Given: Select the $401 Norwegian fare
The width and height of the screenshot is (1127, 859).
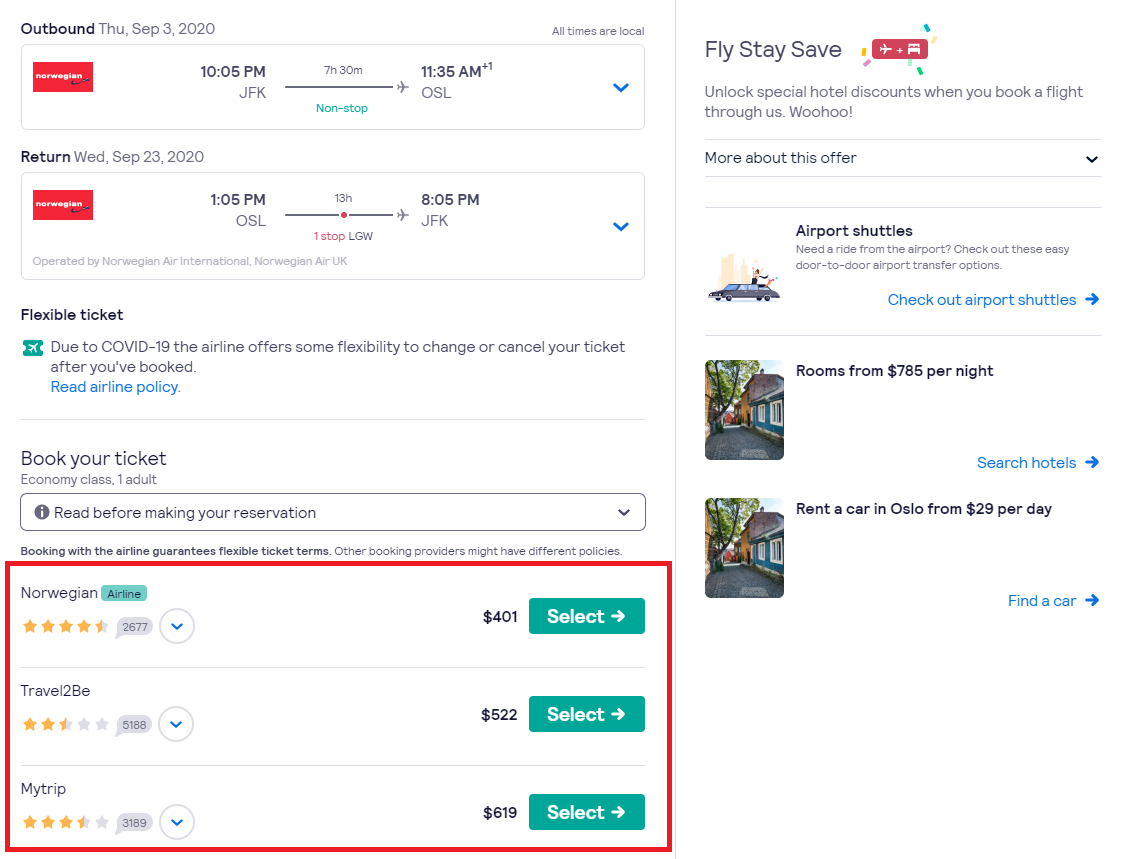Looking at the screenshot, I should 586,616.
